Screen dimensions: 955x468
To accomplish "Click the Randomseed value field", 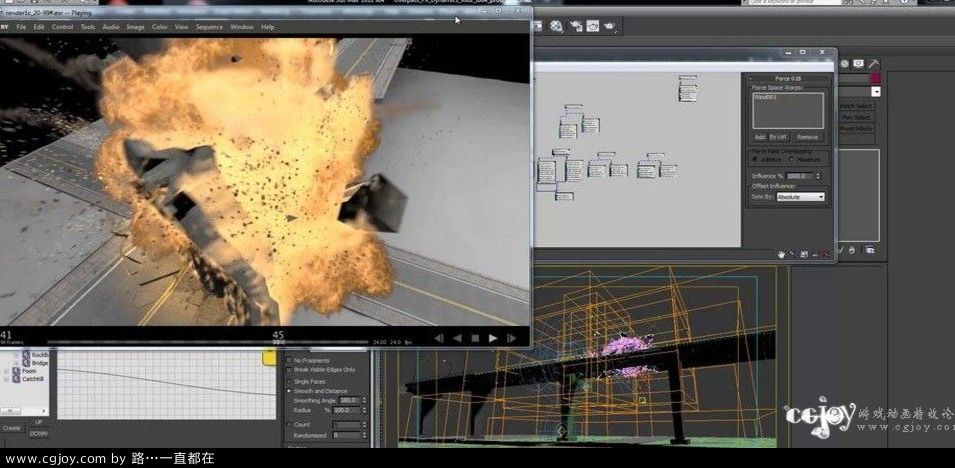I will (x=347, y=436).
